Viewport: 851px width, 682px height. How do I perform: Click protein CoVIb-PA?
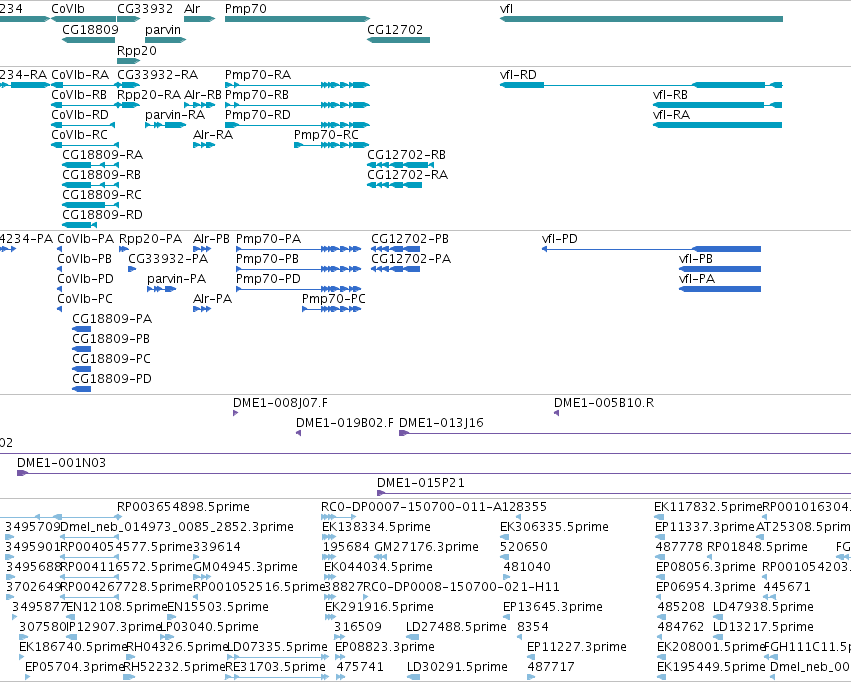[60, 249]
